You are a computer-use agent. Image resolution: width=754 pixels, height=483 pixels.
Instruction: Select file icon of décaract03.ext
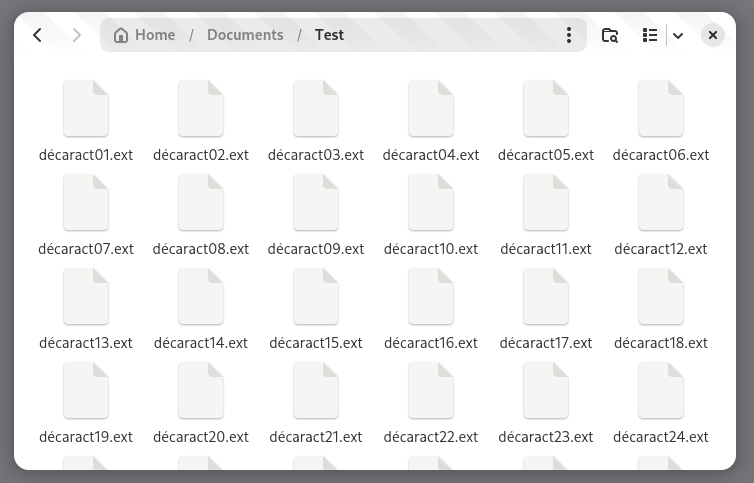point(315,108)
